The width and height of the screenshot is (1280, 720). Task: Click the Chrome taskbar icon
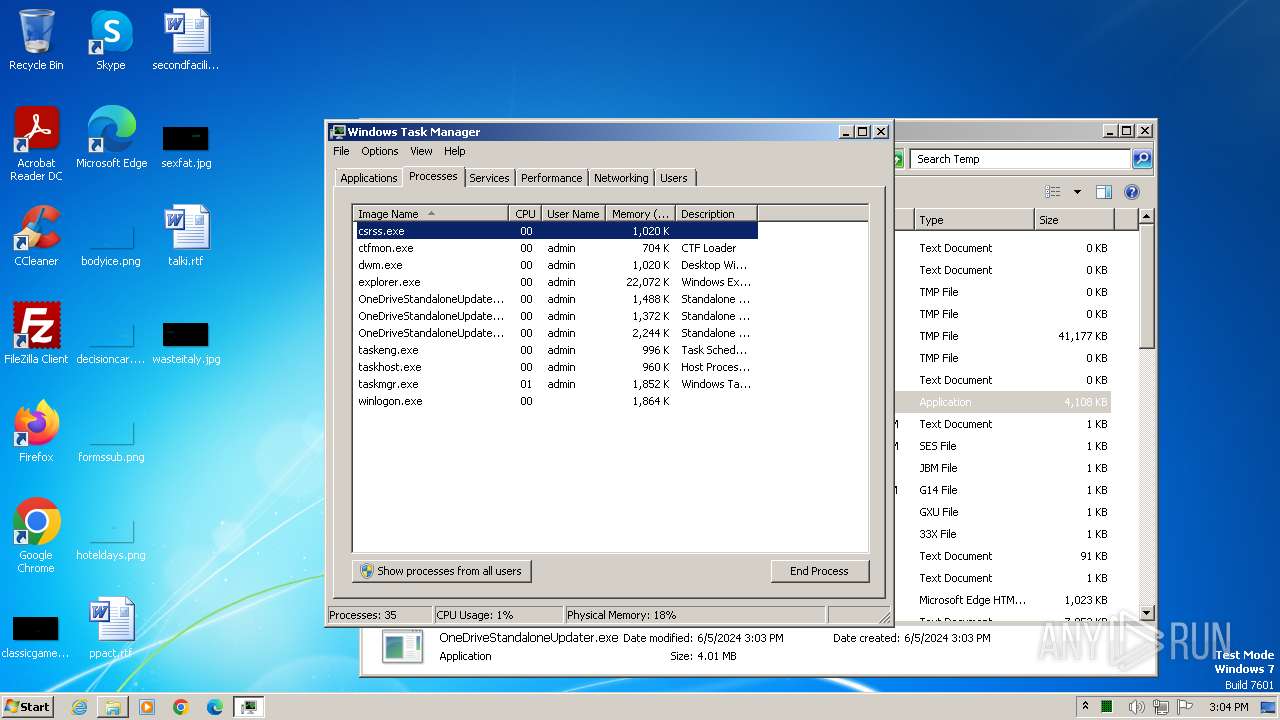point(181,707)
